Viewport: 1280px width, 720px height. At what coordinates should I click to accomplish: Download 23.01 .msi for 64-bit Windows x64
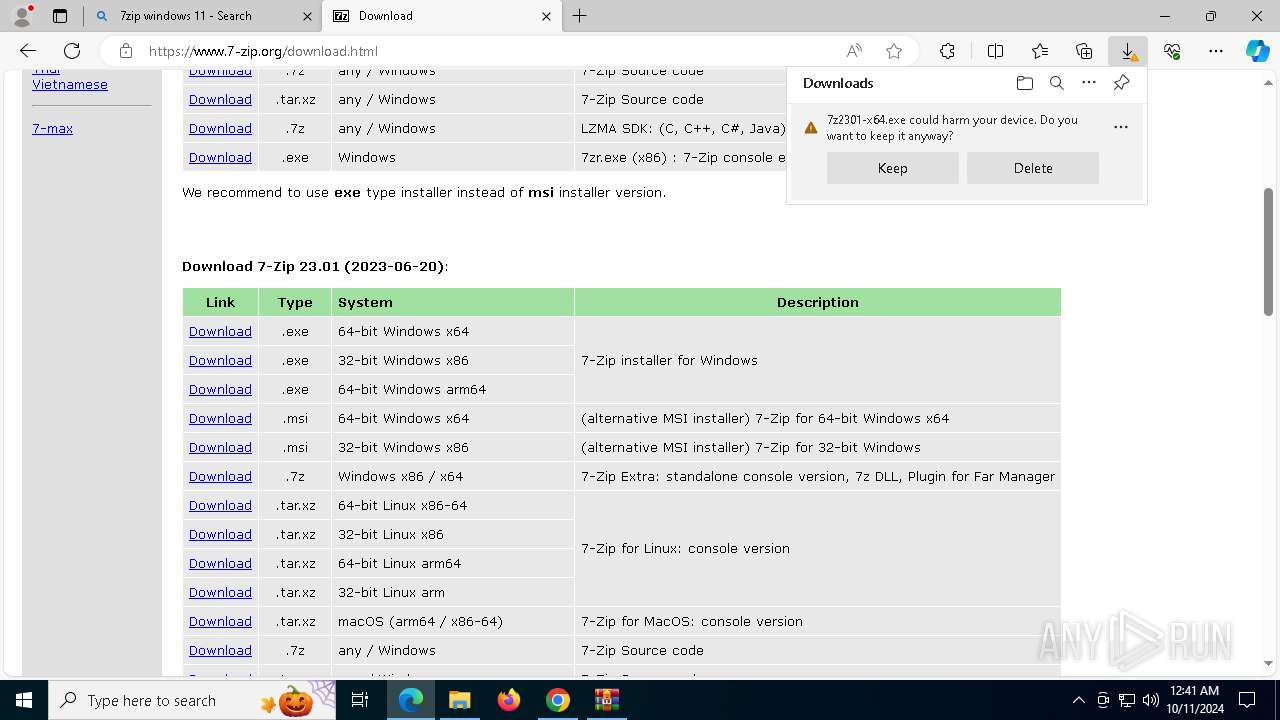click(x=220, y=418)
